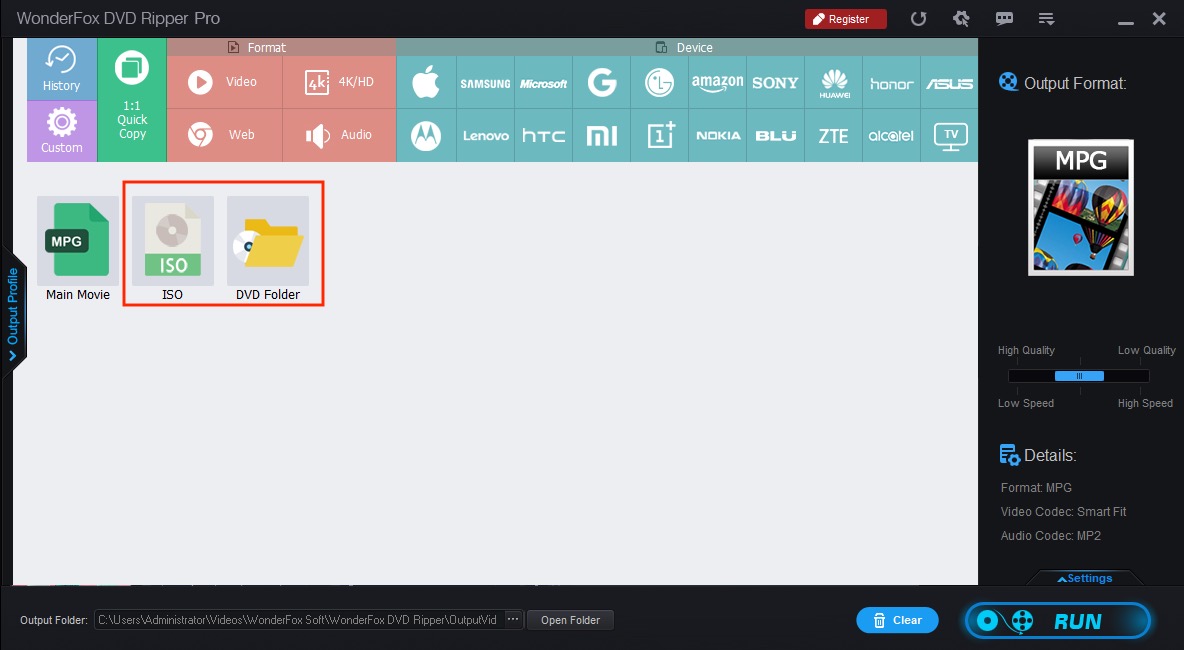The width and height of the screenshot is (1184, 650).
Task: Open the feedback chat icon in titlebar
Action: (1004, 18)
